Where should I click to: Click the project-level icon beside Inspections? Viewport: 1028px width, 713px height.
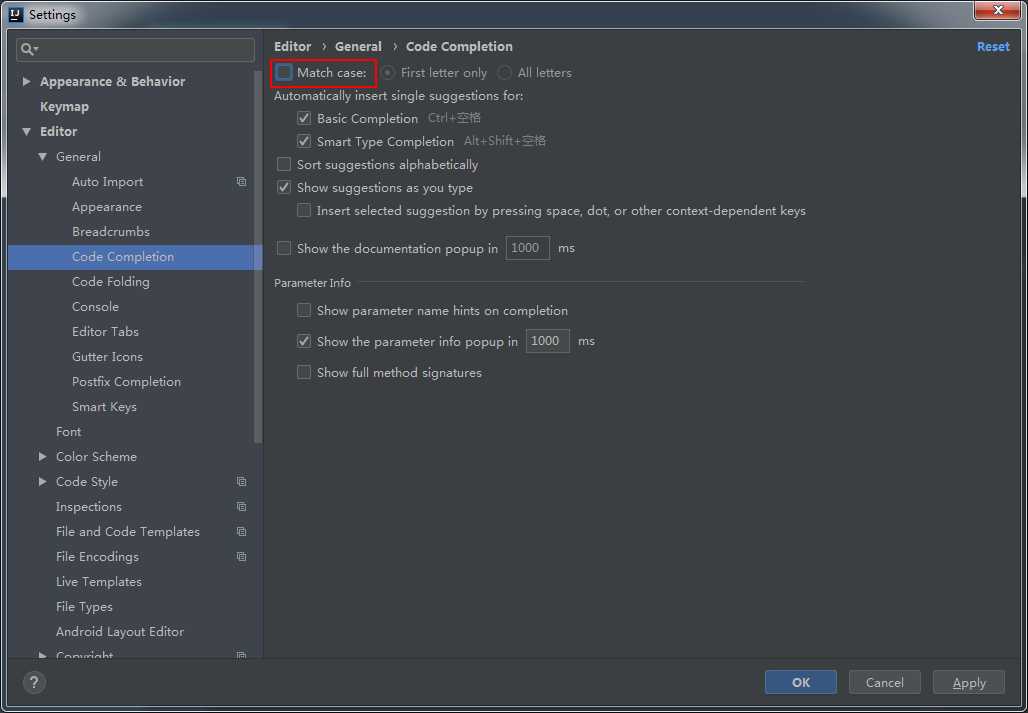(241, 507)
